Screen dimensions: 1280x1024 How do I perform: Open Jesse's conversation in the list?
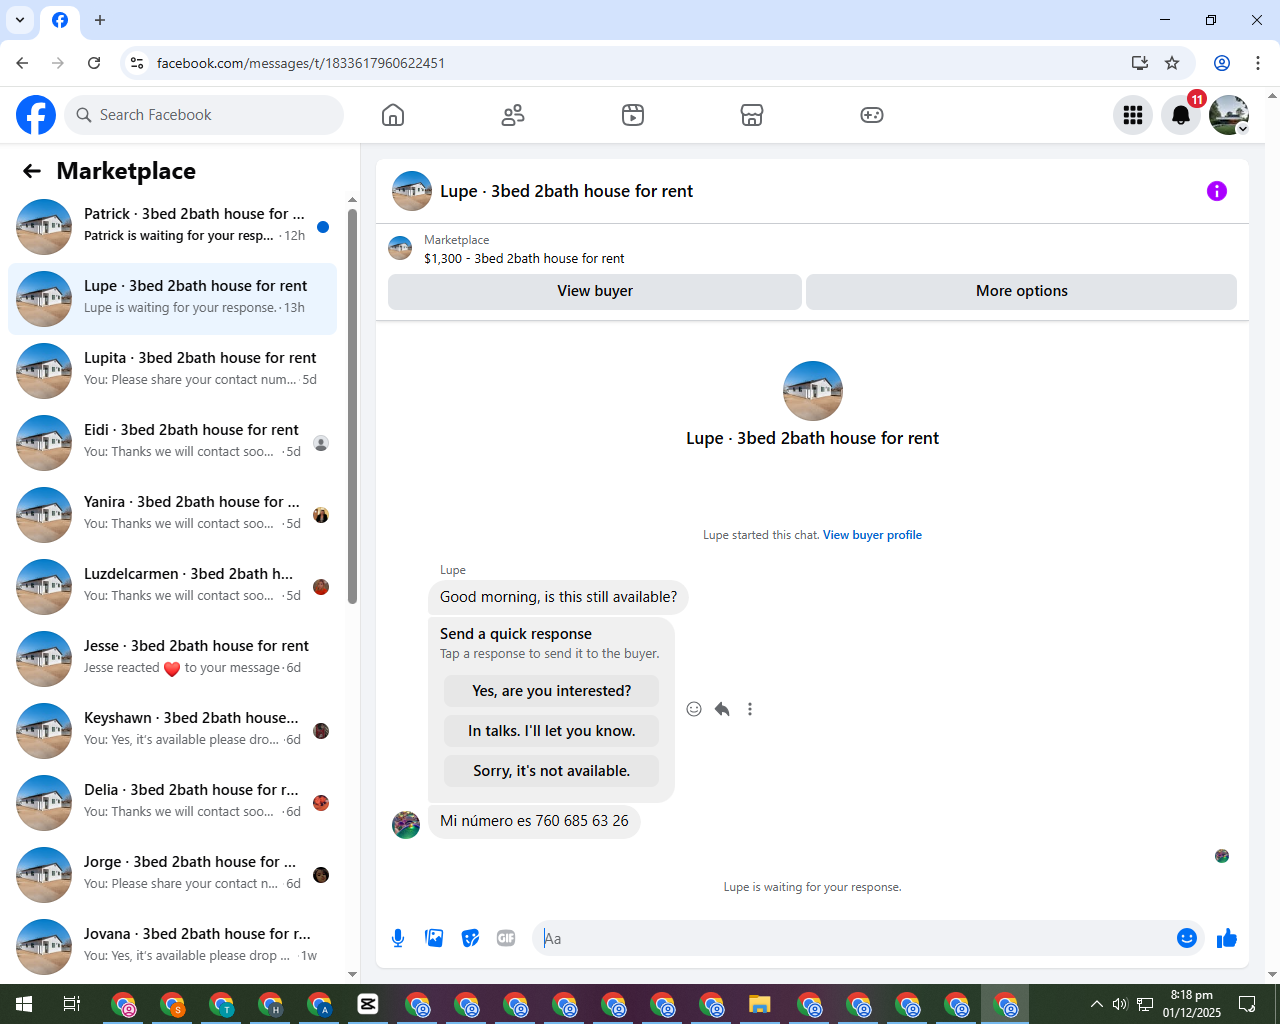(x=172, y=659)
